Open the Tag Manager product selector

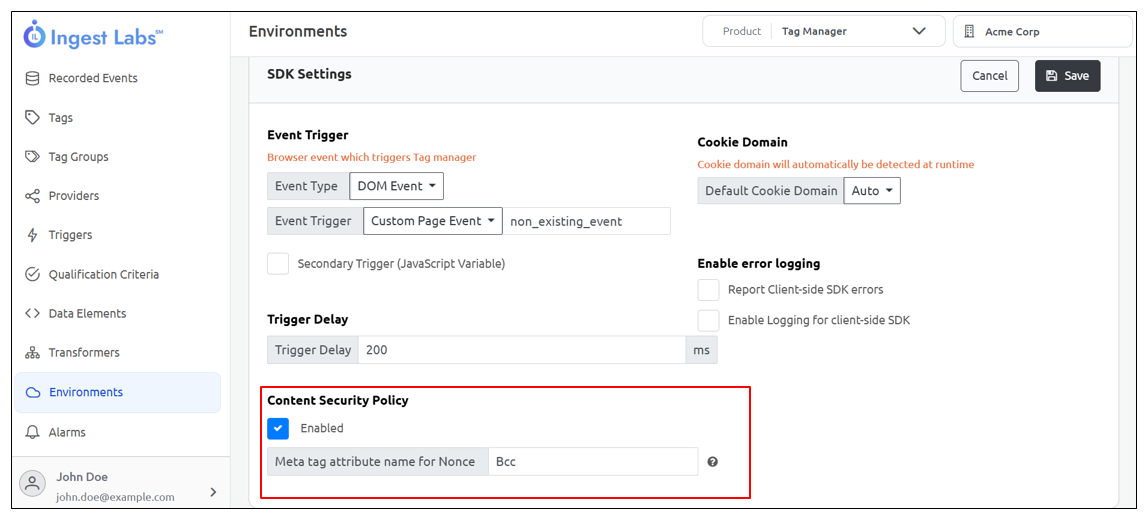point(824,32)
